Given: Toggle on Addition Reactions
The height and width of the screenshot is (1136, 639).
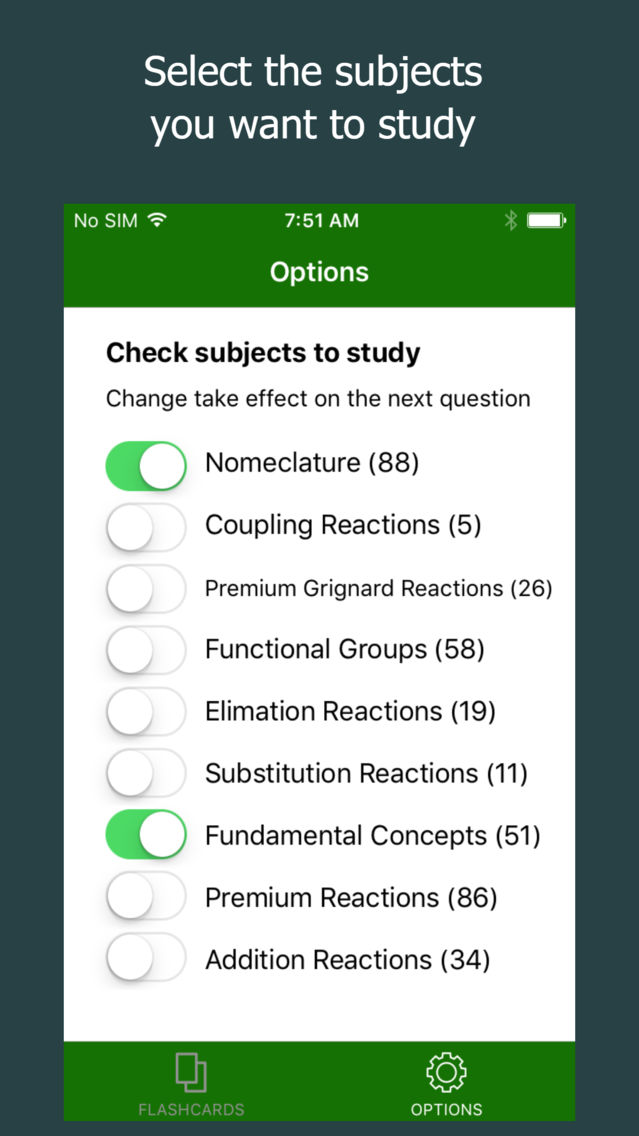Looking at the screenshot, I should pos(146,958).
